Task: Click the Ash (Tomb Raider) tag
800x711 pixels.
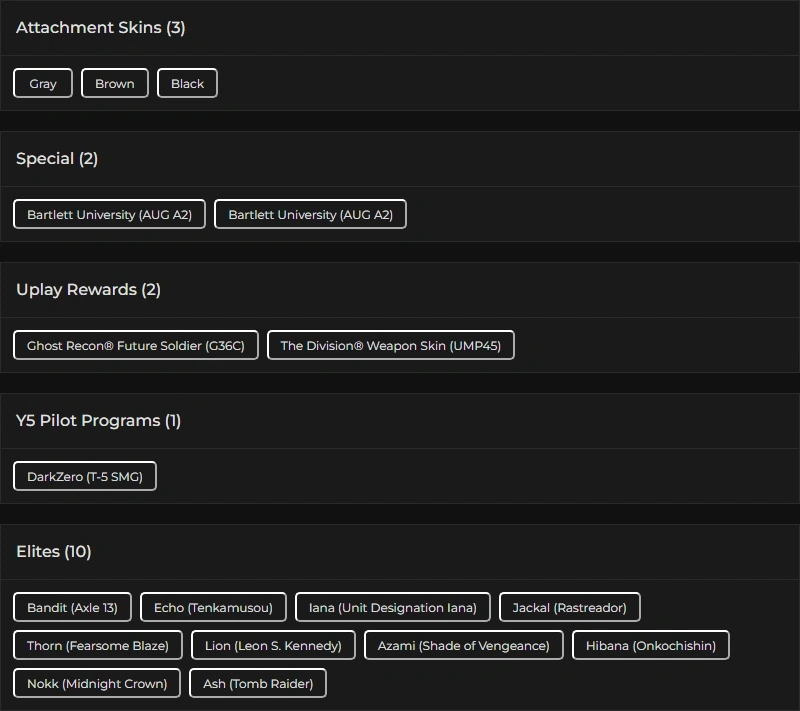Action: point(258,683)
